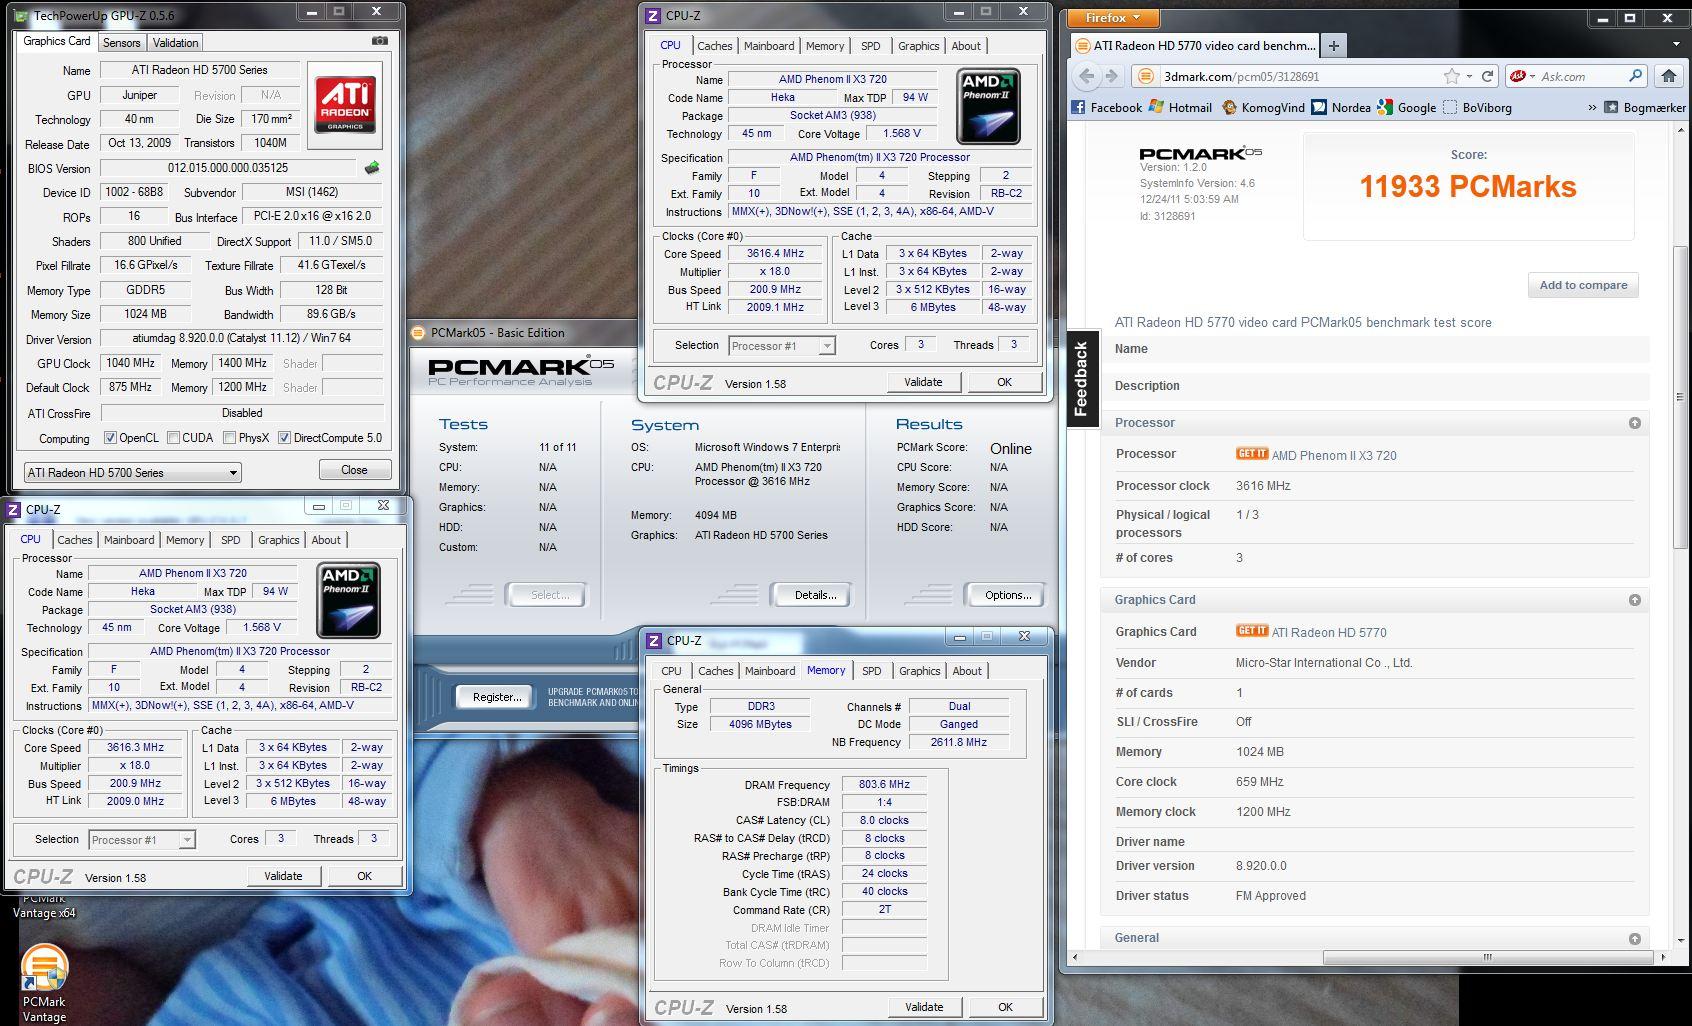The height and width of the screenshot is (1026, 1692).
Task: Click BIOS version save icon in GPU-Z
Action: coord(372,168)
